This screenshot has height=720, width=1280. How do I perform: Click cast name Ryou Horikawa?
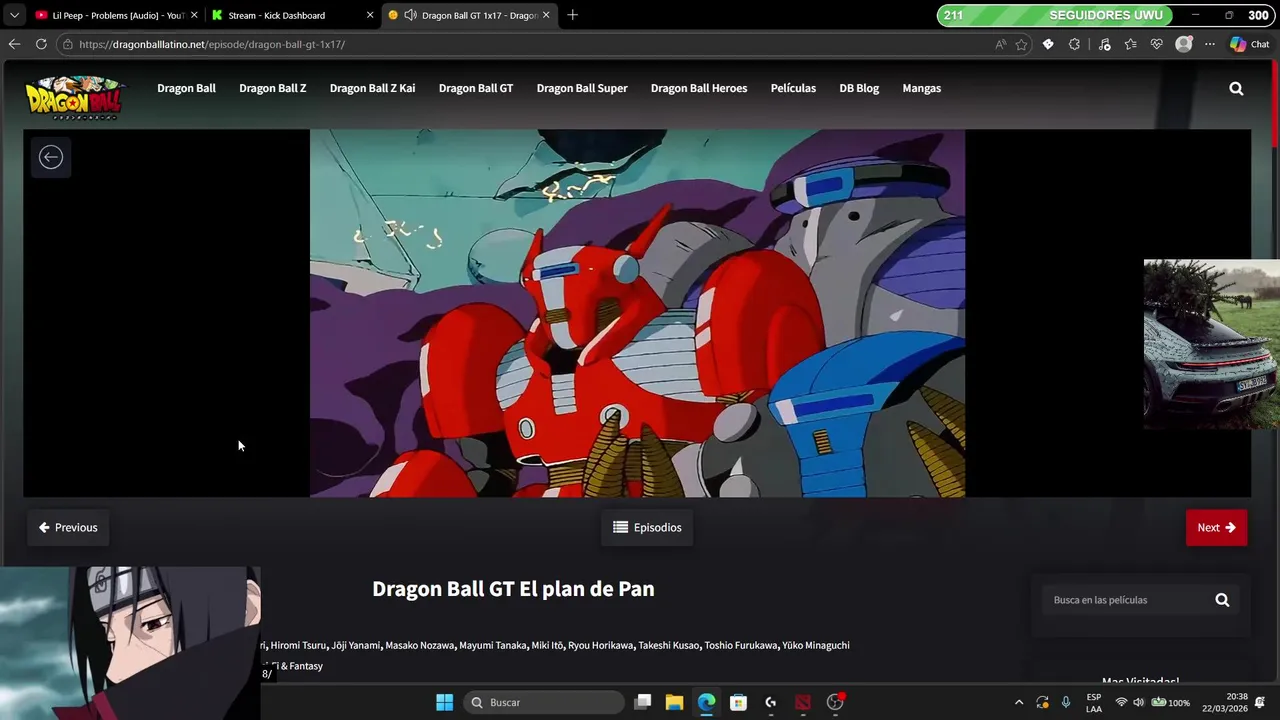(600, 645)
